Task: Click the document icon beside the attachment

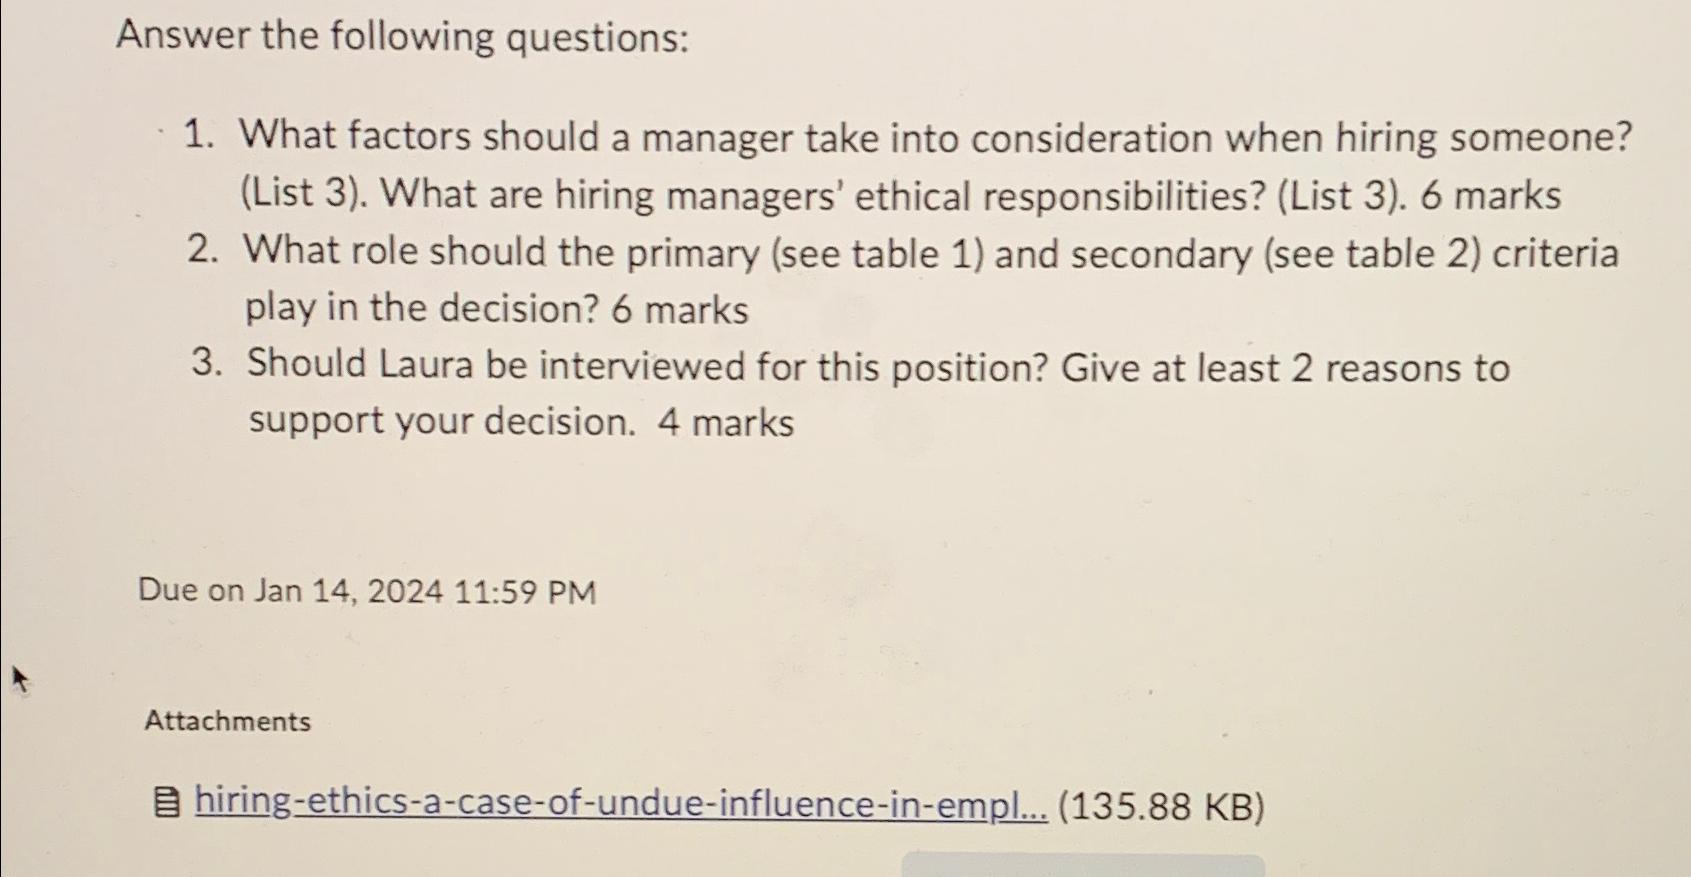Action: (x=167, y=802)
